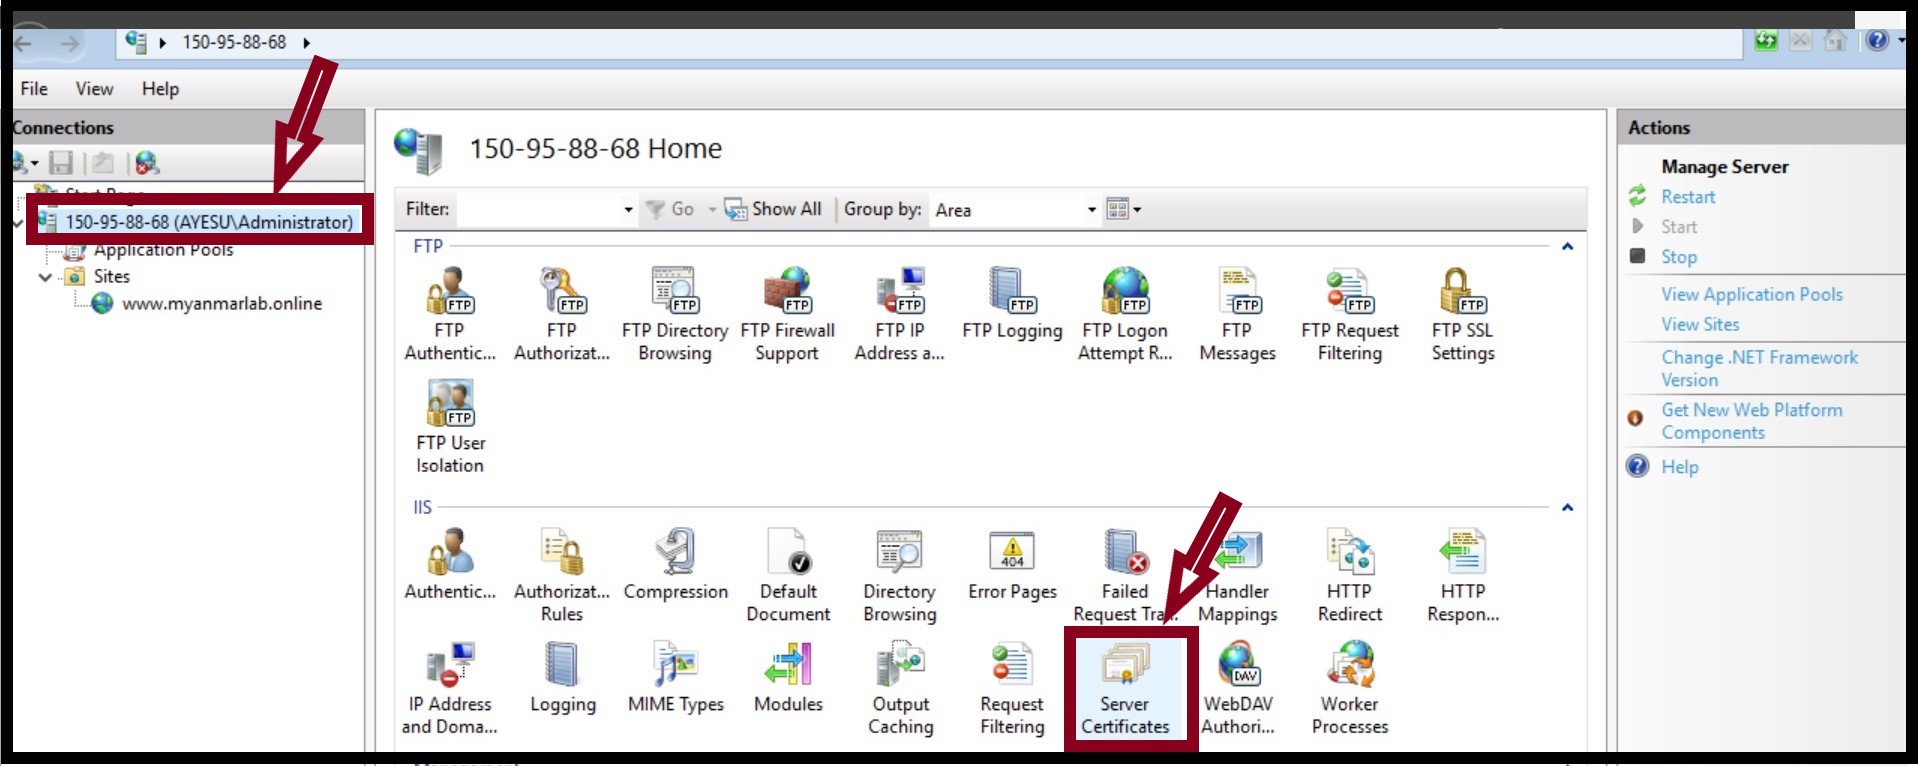The image size is (1918, 766).
Task: Click Show All button
Action: click(773, 209)
